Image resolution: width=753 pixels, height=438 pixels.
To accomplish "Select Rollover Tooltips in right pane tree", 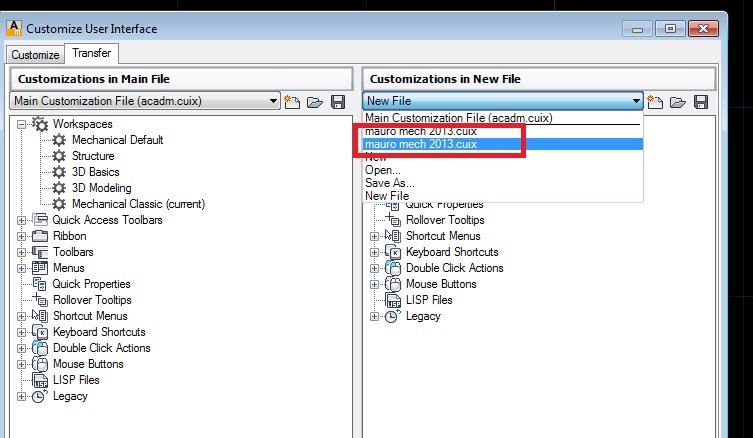I will pos(445,220).
